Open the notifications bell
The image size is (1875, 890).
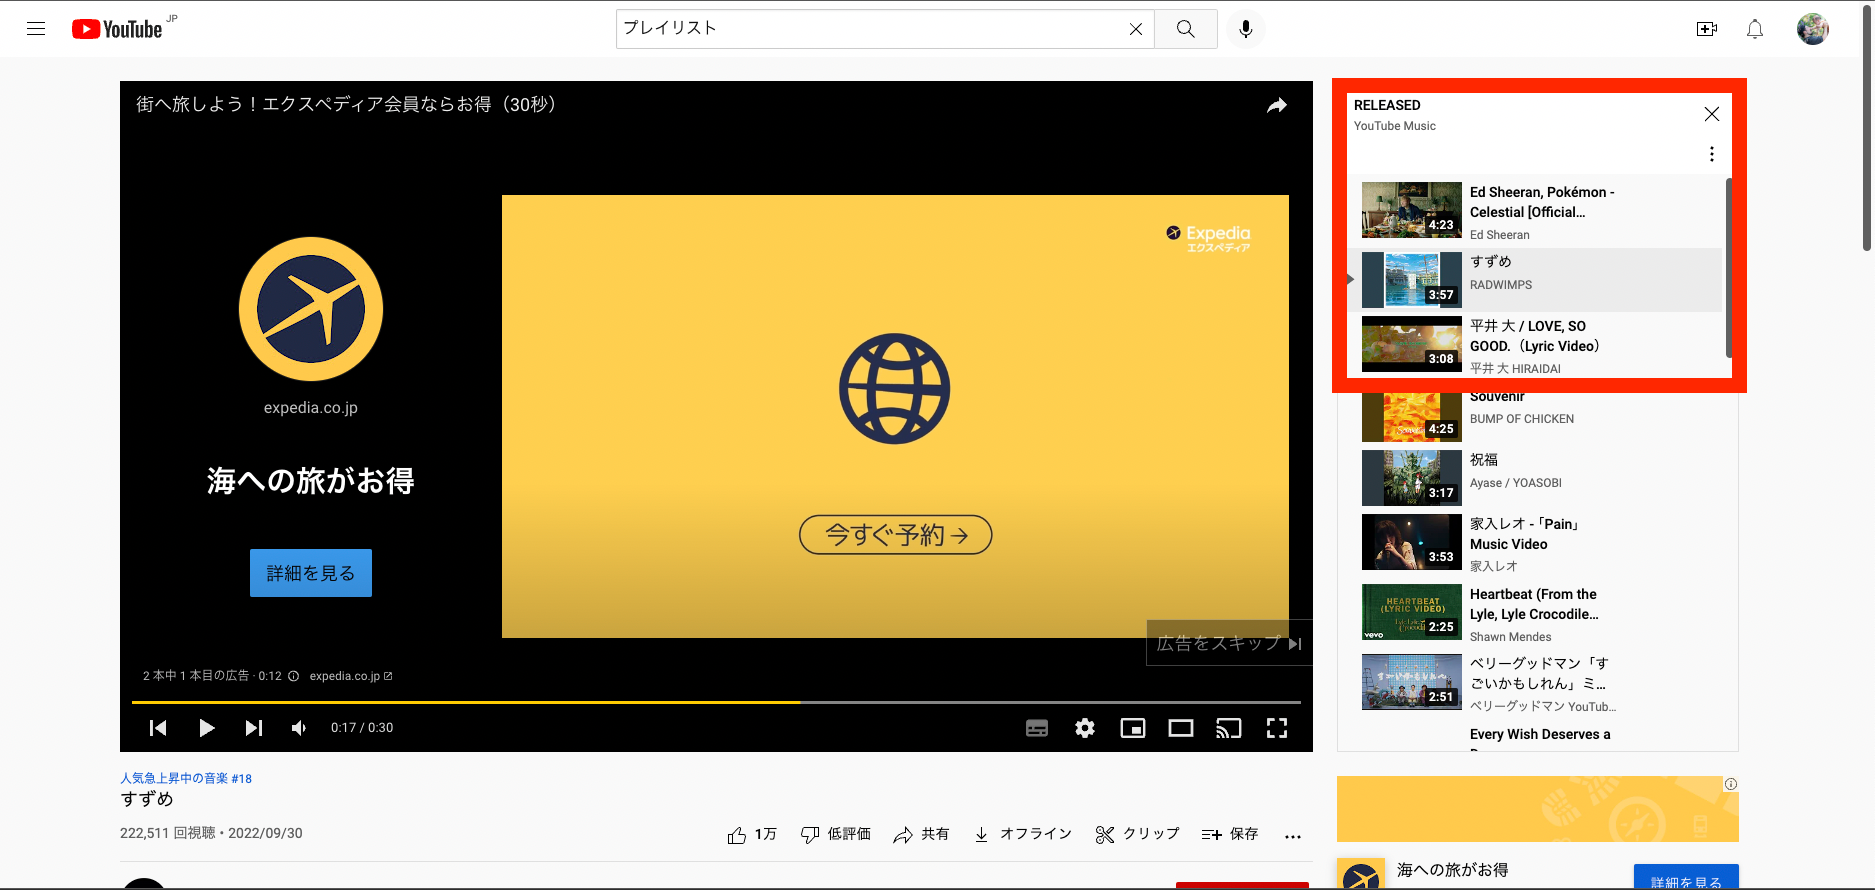tap(1755, 29)
